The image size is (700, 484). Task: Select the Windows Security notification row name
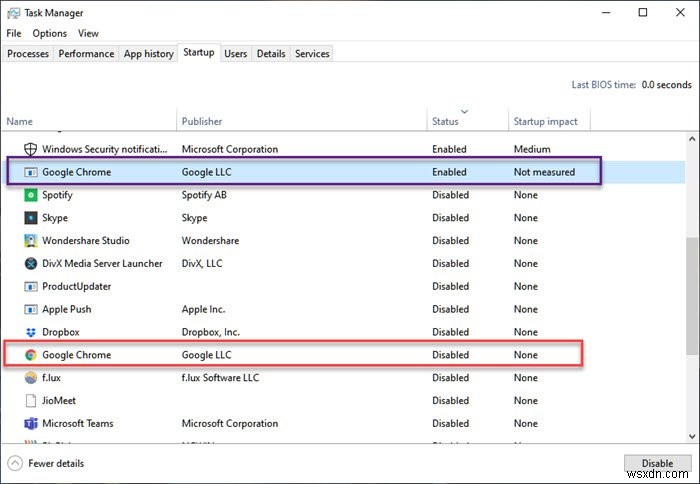[x=104, y=149]
